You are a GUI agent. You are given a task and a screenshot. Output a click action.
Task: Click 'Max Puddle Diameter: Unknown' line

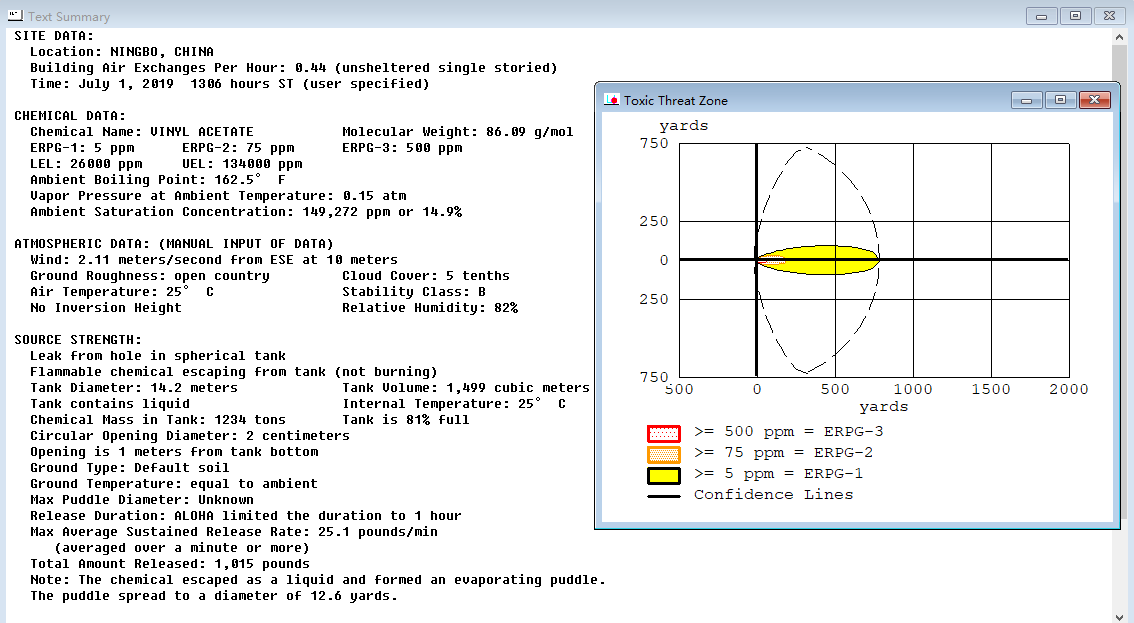[x=142, y=499]
